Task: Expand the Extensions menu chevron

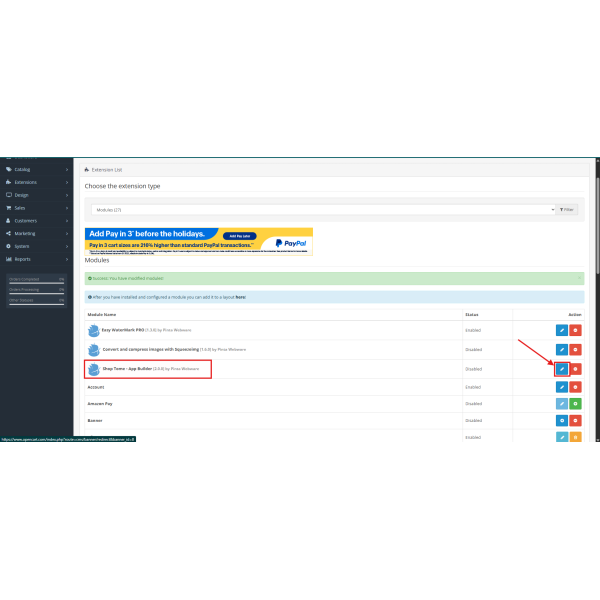Action: pos(67,183)
